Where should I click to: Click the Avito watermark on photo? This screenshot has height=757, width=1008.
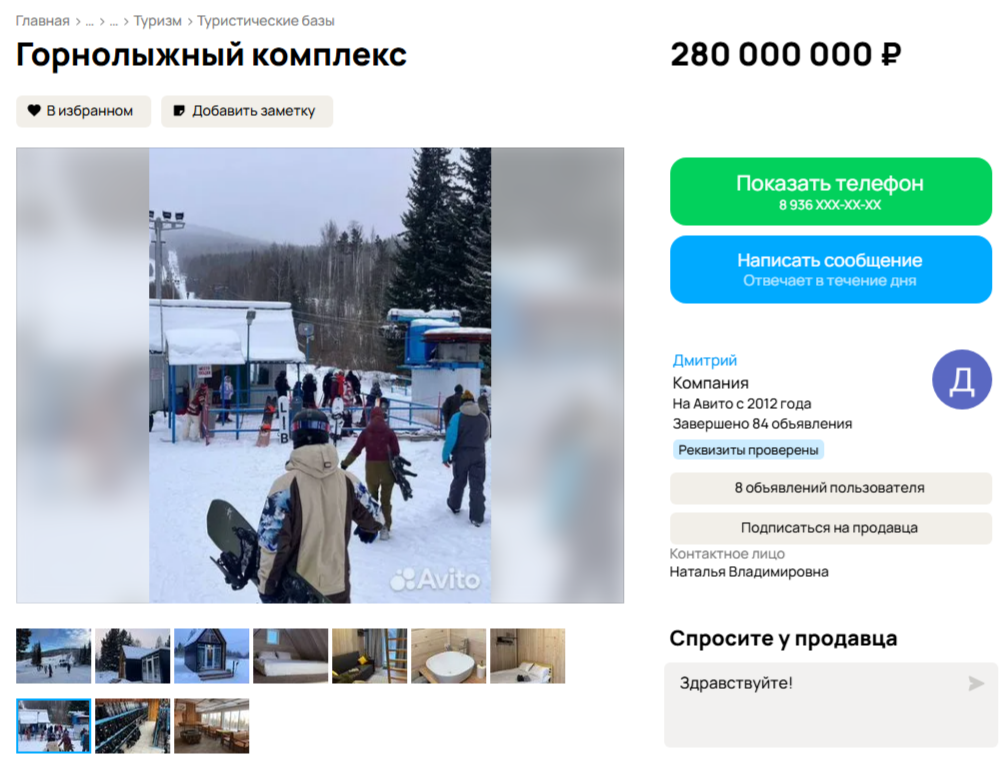click(435, 580)
